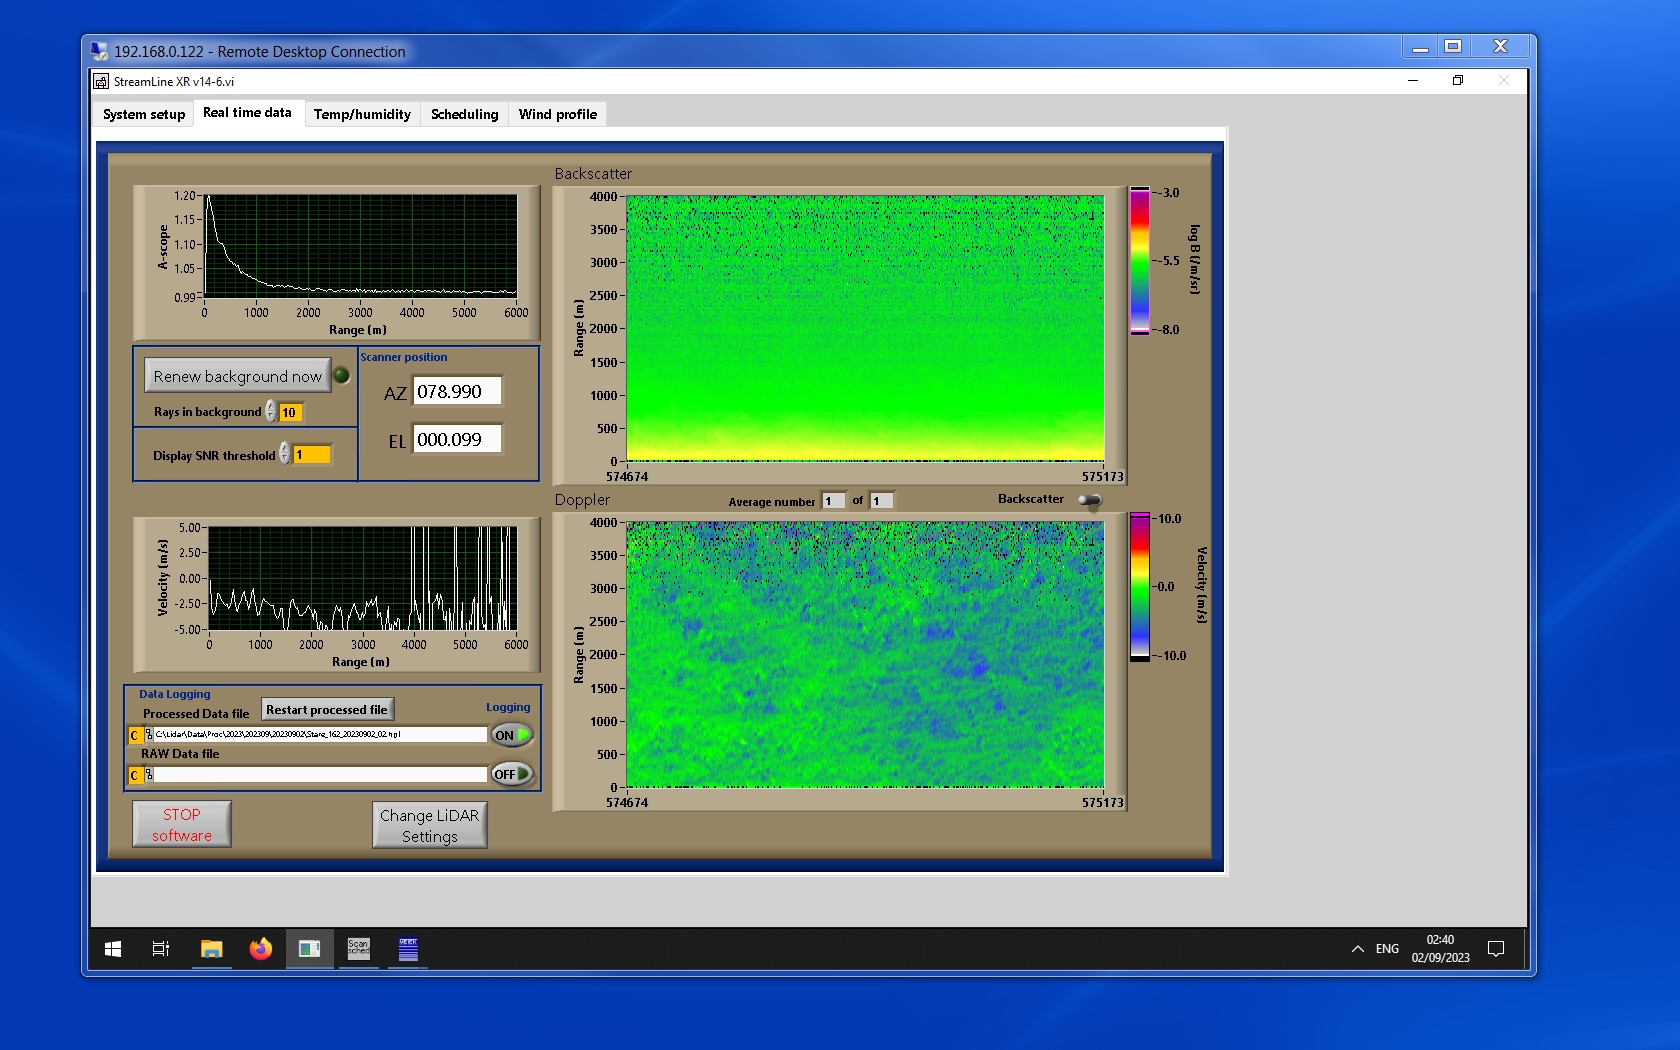Open the Scan scheduler taskbar app

(358, 949)
